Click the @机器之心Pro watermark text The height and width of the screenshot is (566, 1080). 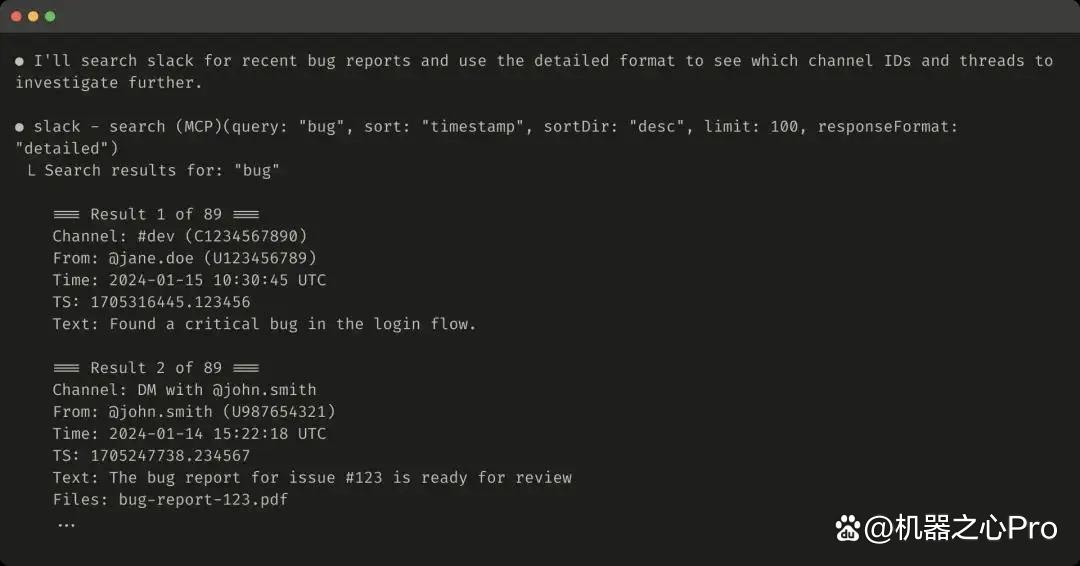pyautogui.click(x=961, y=529)
